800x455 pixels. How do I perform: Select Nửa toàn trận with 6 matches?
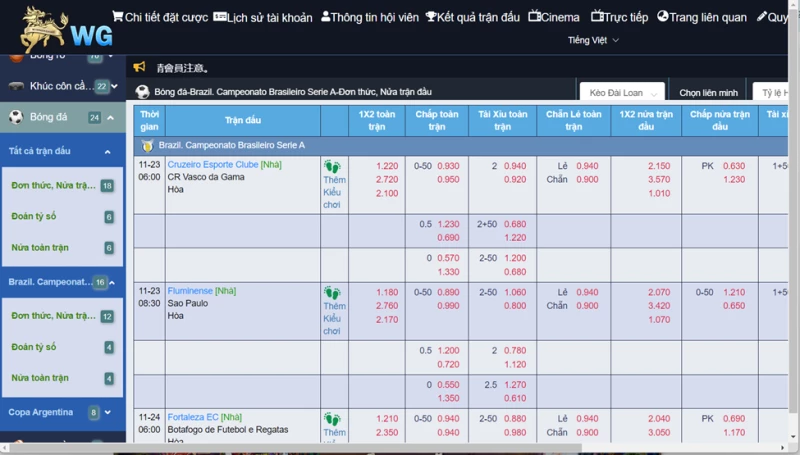coord(62,248)
